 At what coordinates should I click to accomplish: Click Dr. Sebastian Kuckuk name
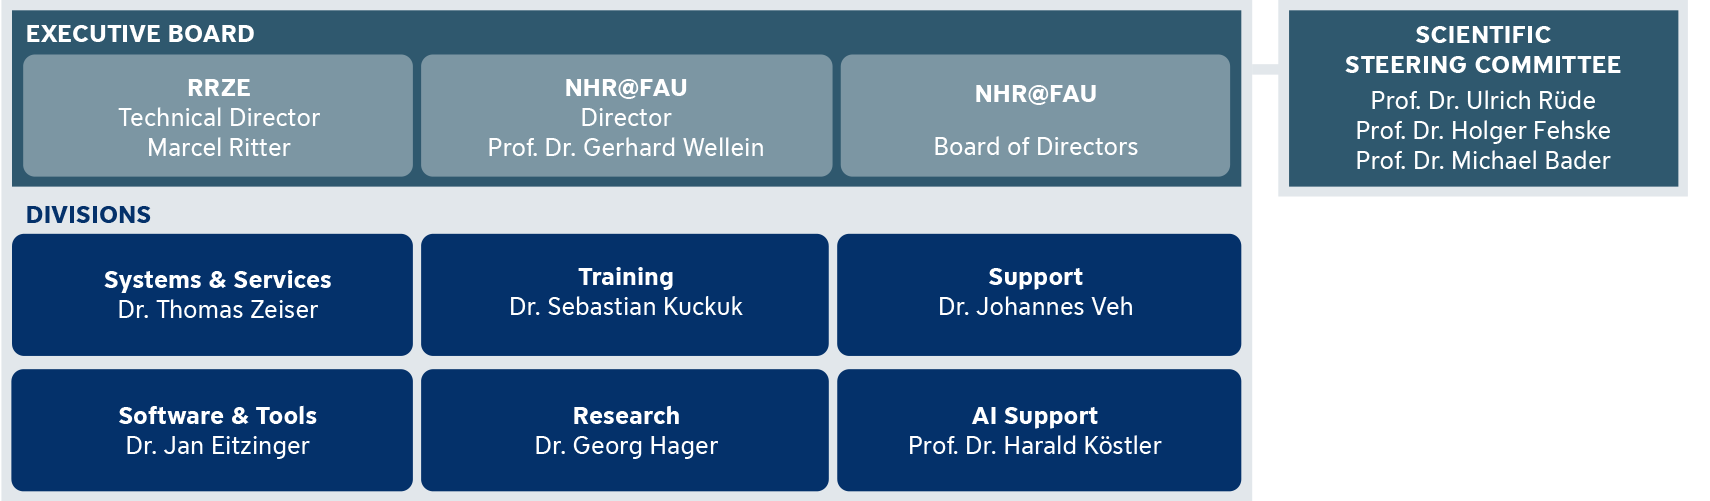[626, 307]
